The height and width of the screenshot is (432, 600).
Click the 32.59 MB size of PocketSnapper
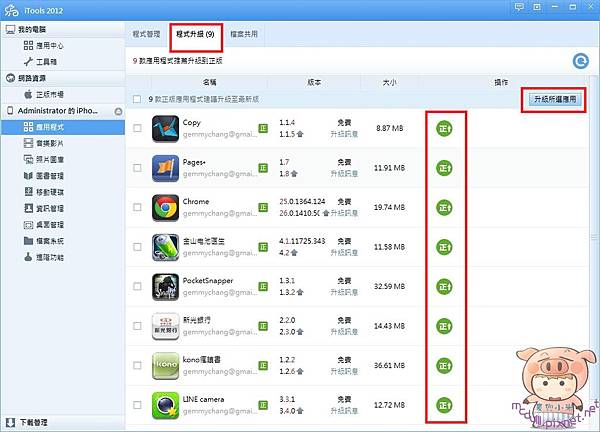coord(389,287)
